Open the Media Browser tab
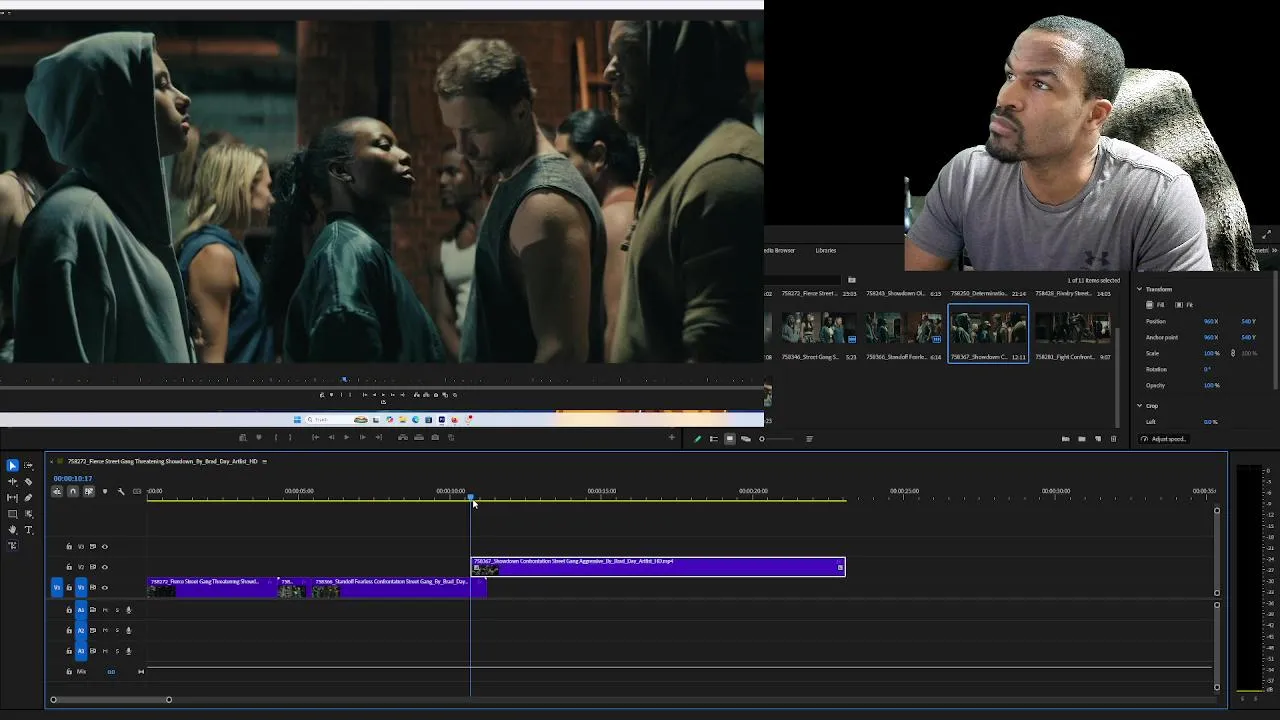The height and width of the screenshot is (720, 1280). 780,250
